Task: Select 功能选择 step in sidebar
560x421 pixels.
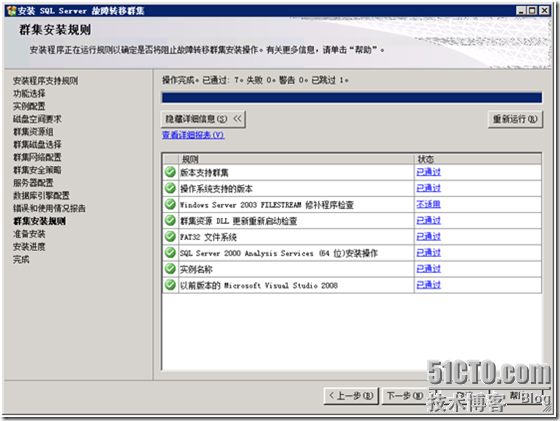Action: pyautogui.click(x=29, y=94)
